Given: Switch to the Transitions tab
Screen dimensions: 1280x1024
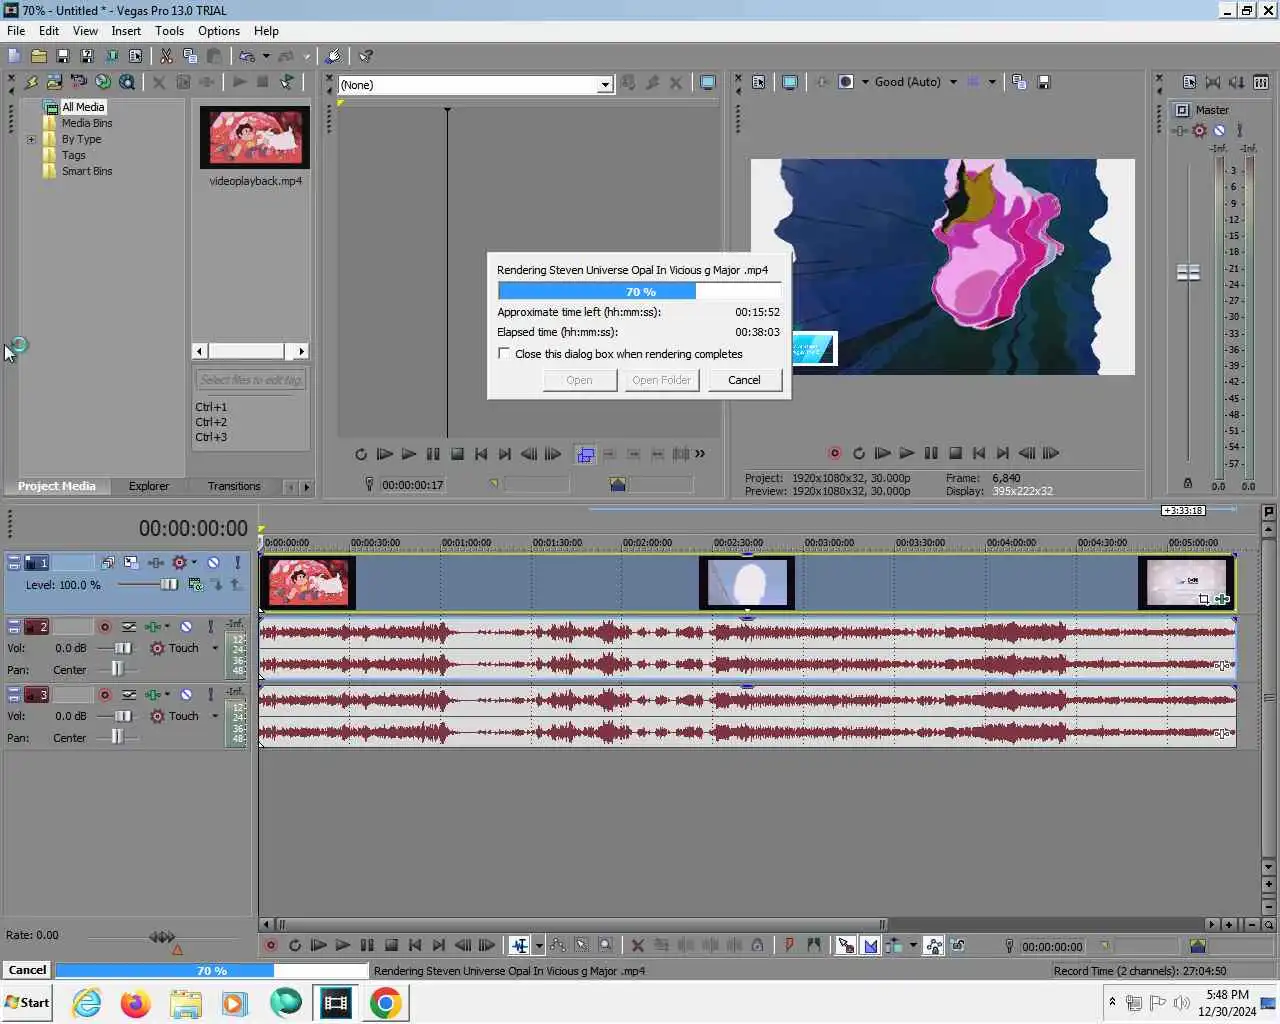Looking at the screenshot, I should pyautogui.click(x=234, y=486).
